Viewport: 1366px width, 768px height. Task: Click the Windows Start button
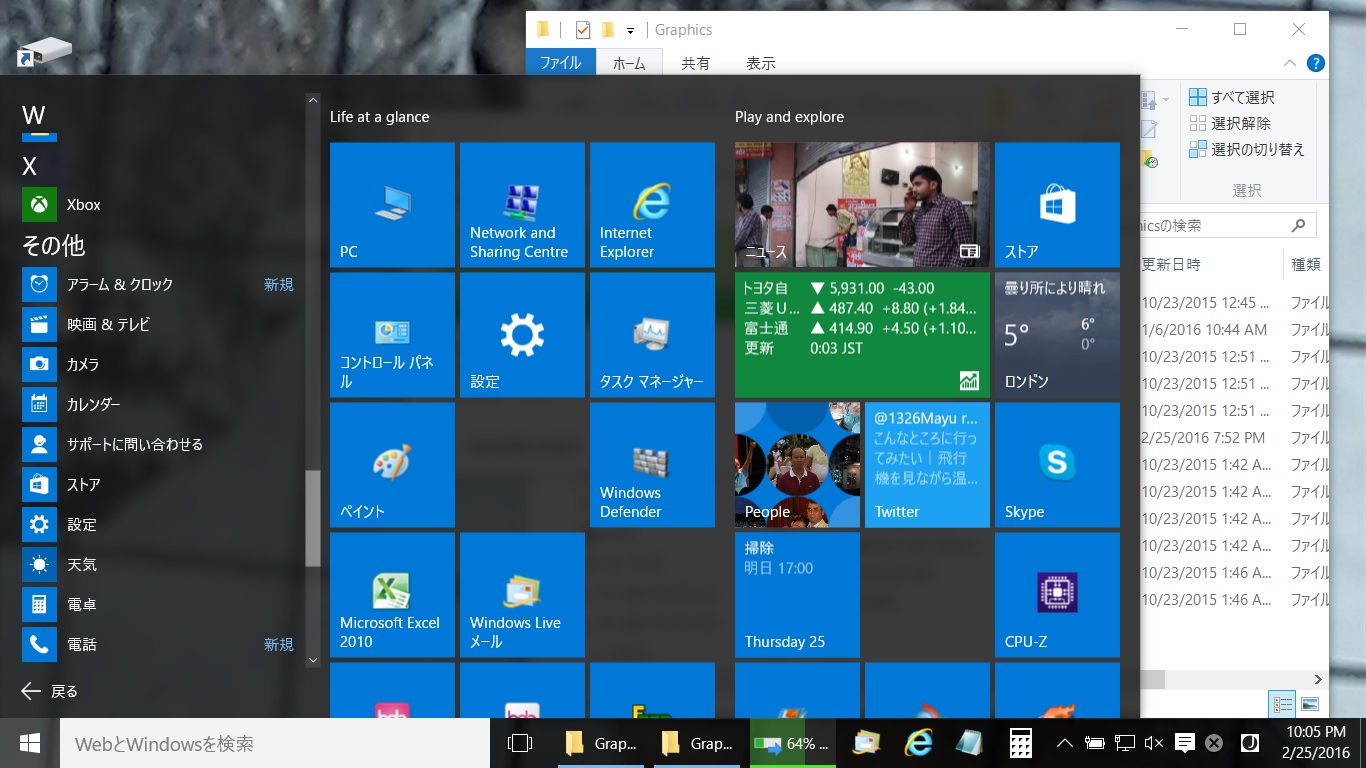point(30,743)
